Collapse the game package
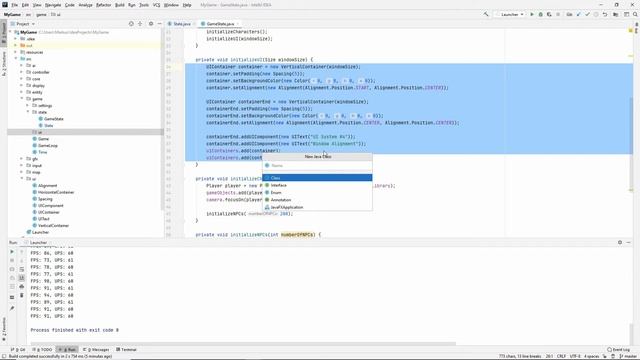The image size is (640, 360). [x=22, y=99]
